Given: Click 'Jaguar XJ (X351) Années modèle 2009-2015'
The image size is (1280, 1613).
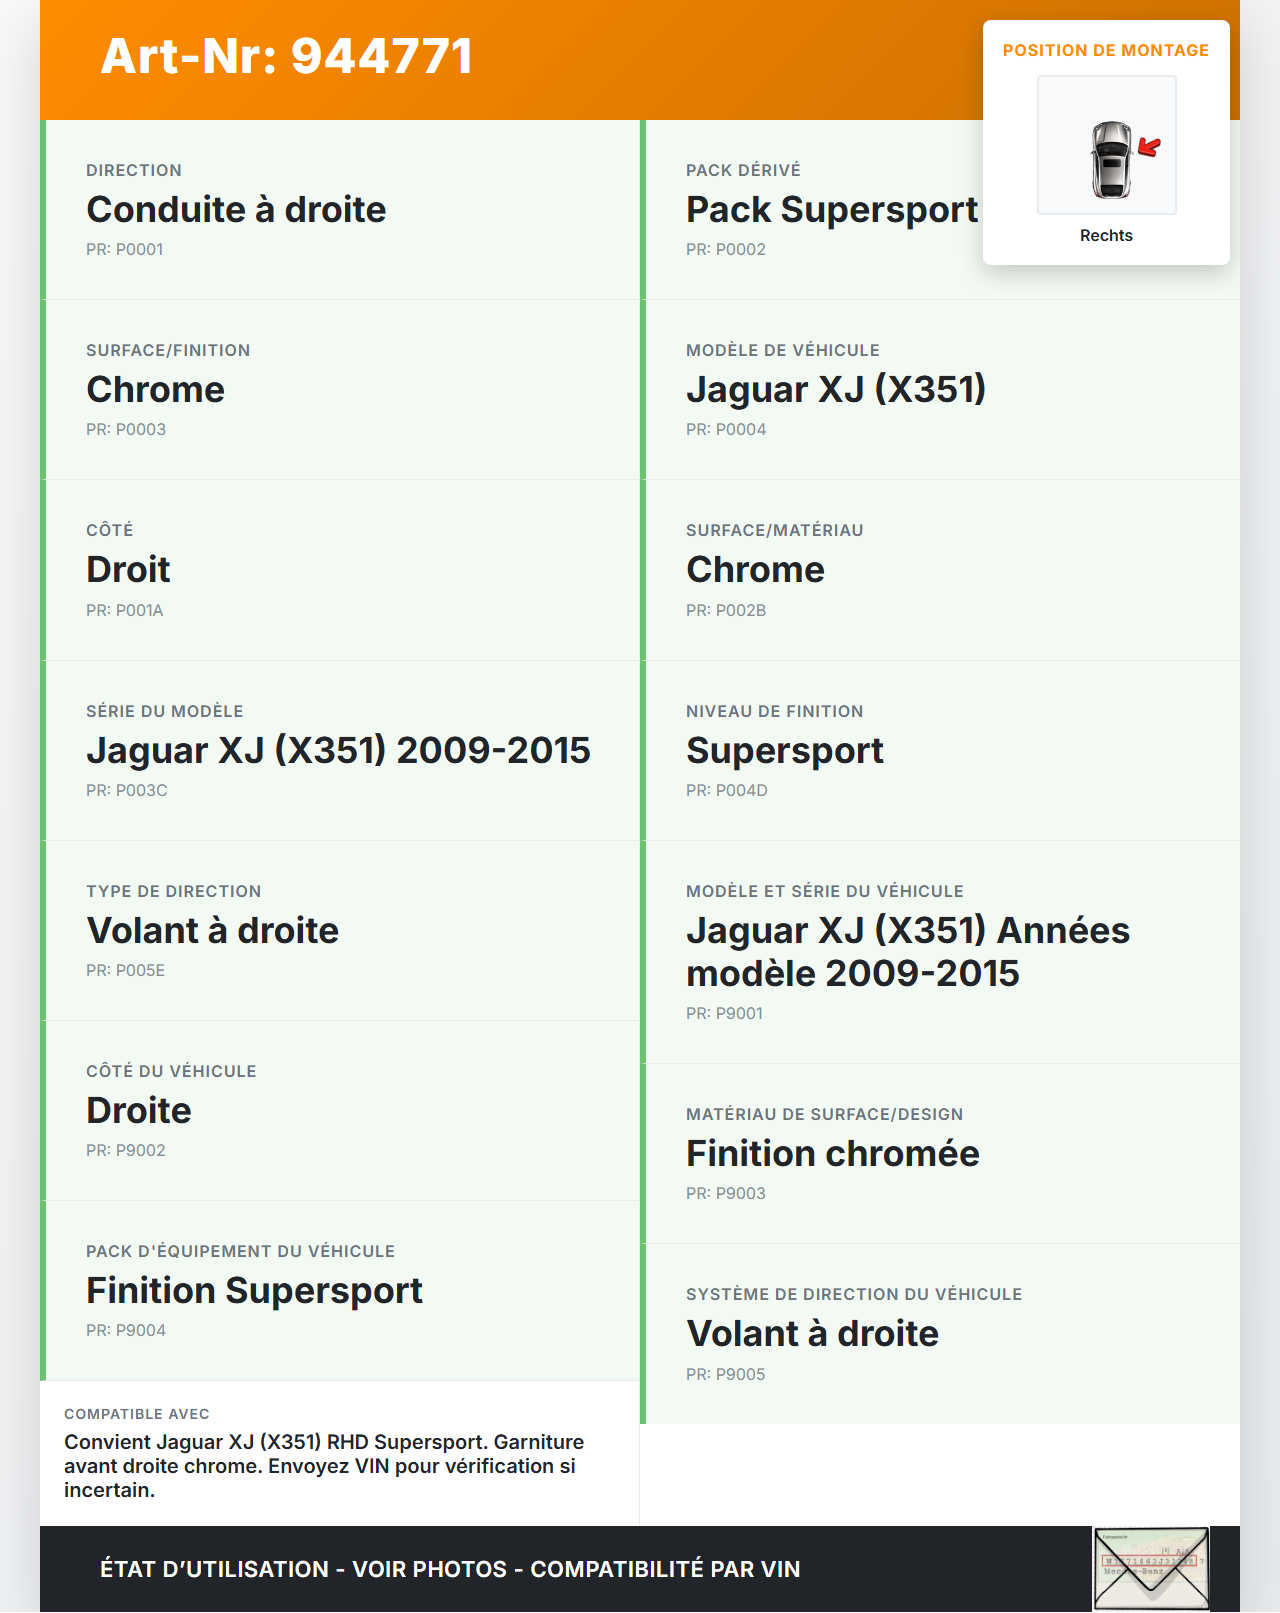Looking at the screenshot, I should (x=907, y=952).
